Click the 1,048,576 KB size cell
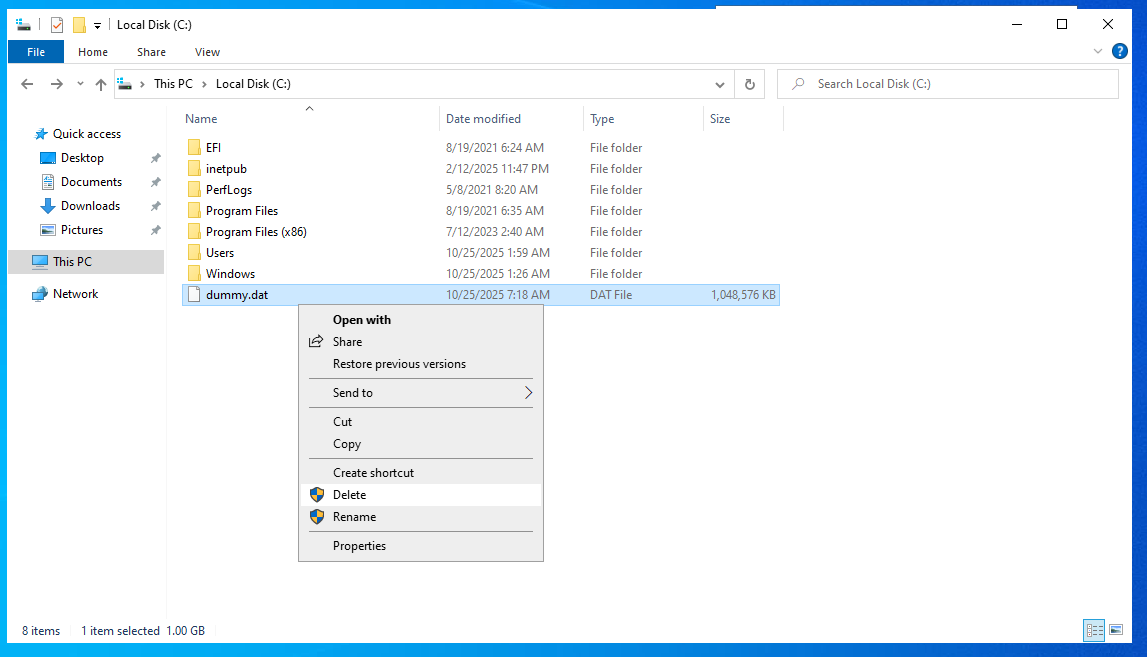Image resolution: width=1147 pixels, height=657 pixels. point(742,295)
